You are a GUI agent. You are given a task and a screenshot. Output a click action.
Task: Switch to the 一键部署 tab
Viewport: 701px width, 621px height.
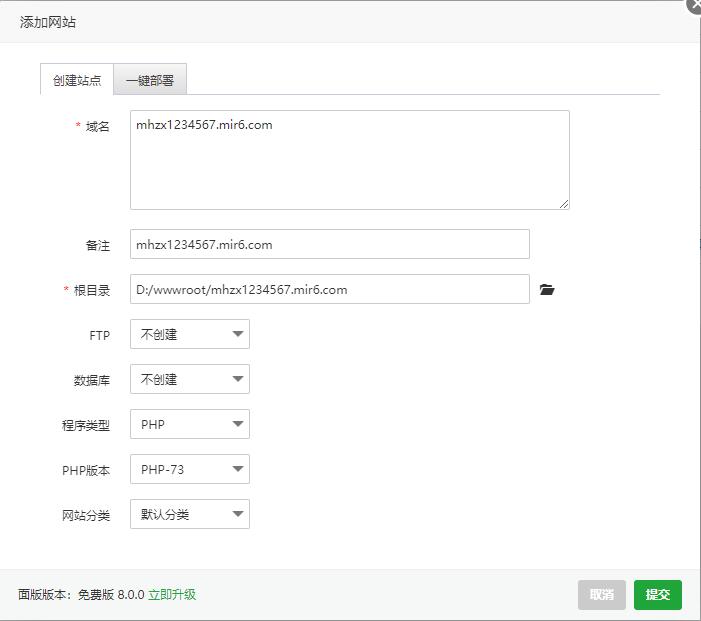150,80
